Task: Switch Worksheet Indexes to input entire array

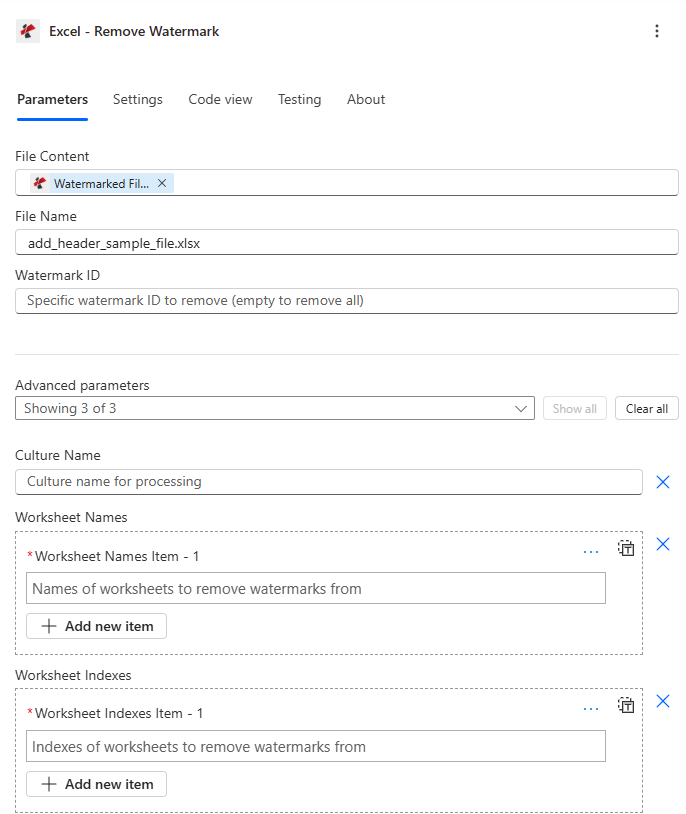Action: coord(626,706)
